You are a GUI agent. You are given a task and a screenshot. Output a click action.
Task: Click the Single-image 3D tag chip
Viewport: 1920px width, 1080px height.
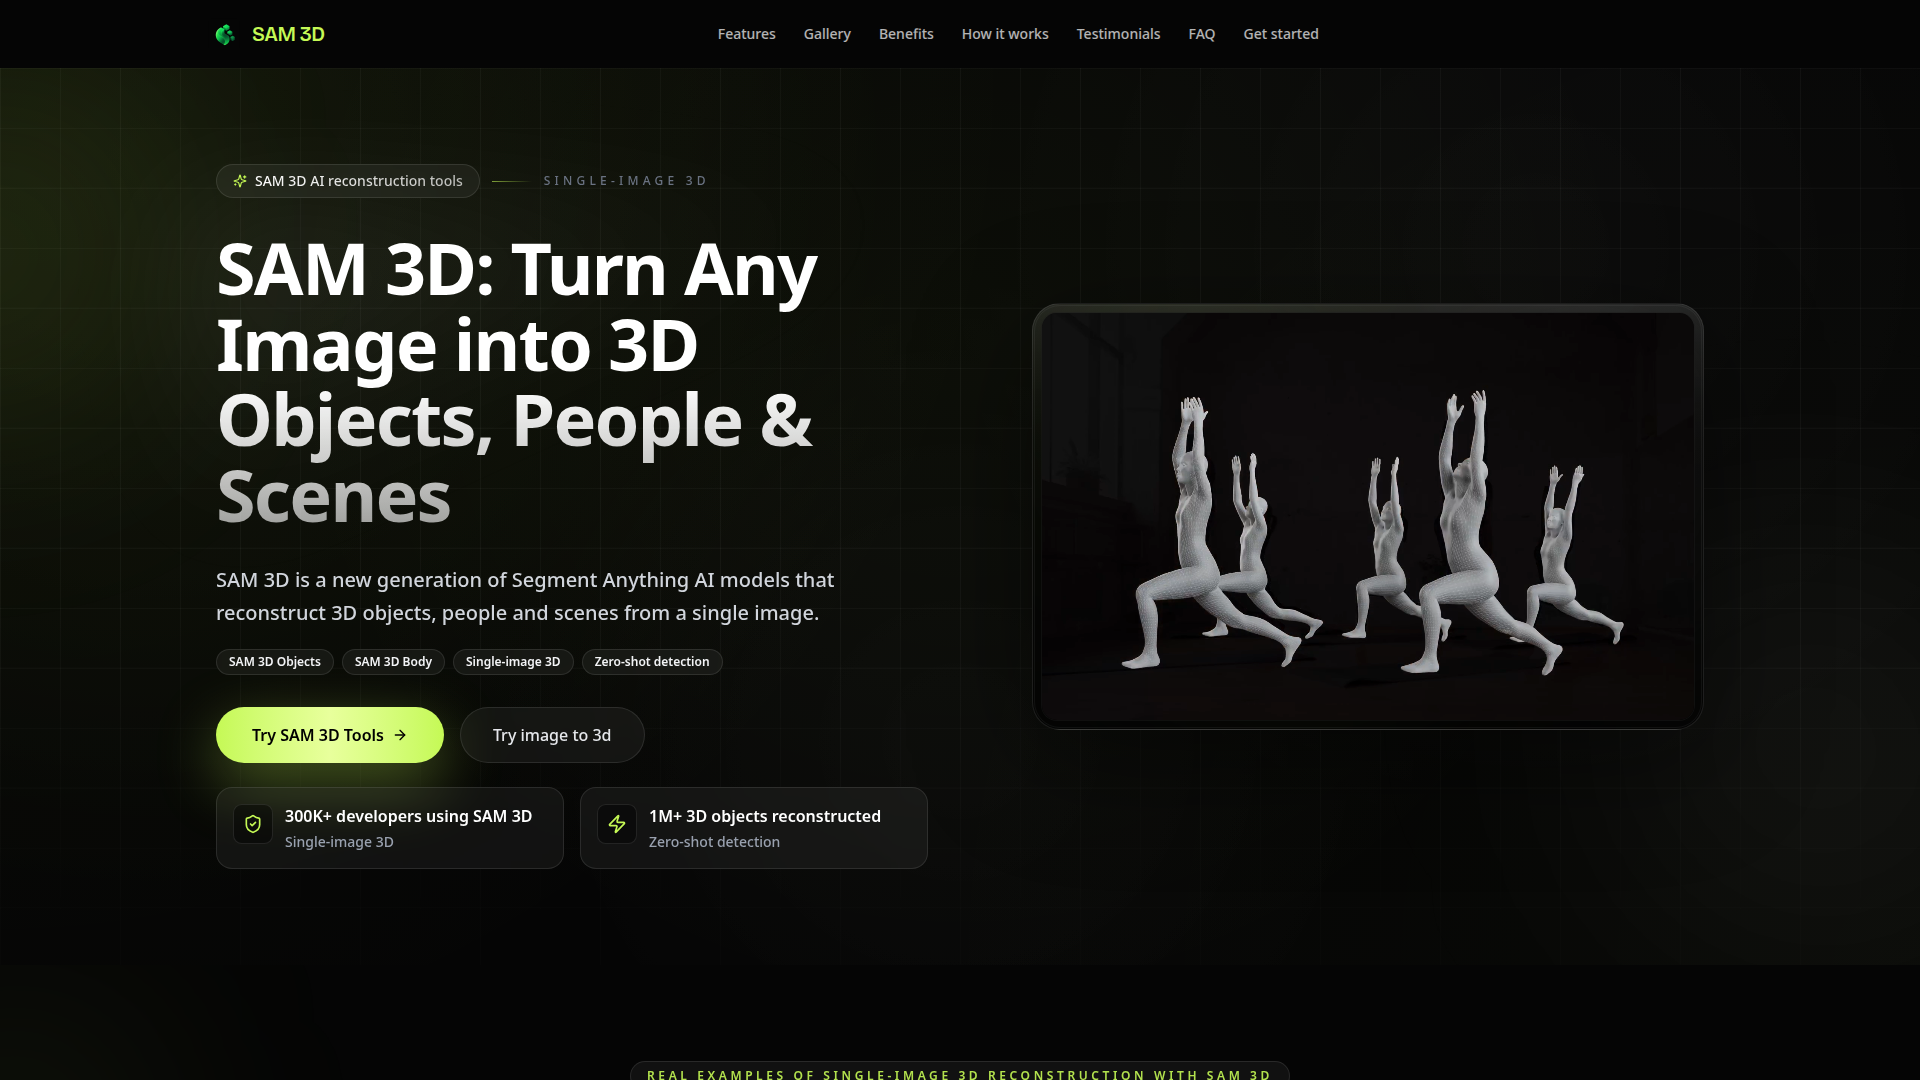(513, 662)
